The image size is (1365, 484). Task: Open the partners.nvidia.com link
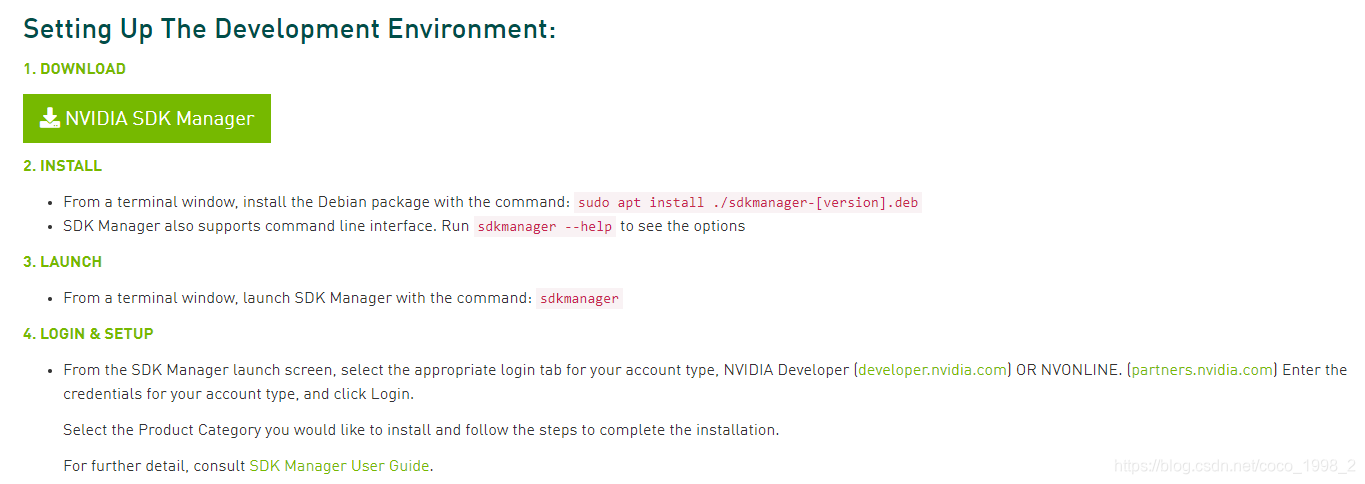pyautogui.click(x=1204, y=370)
